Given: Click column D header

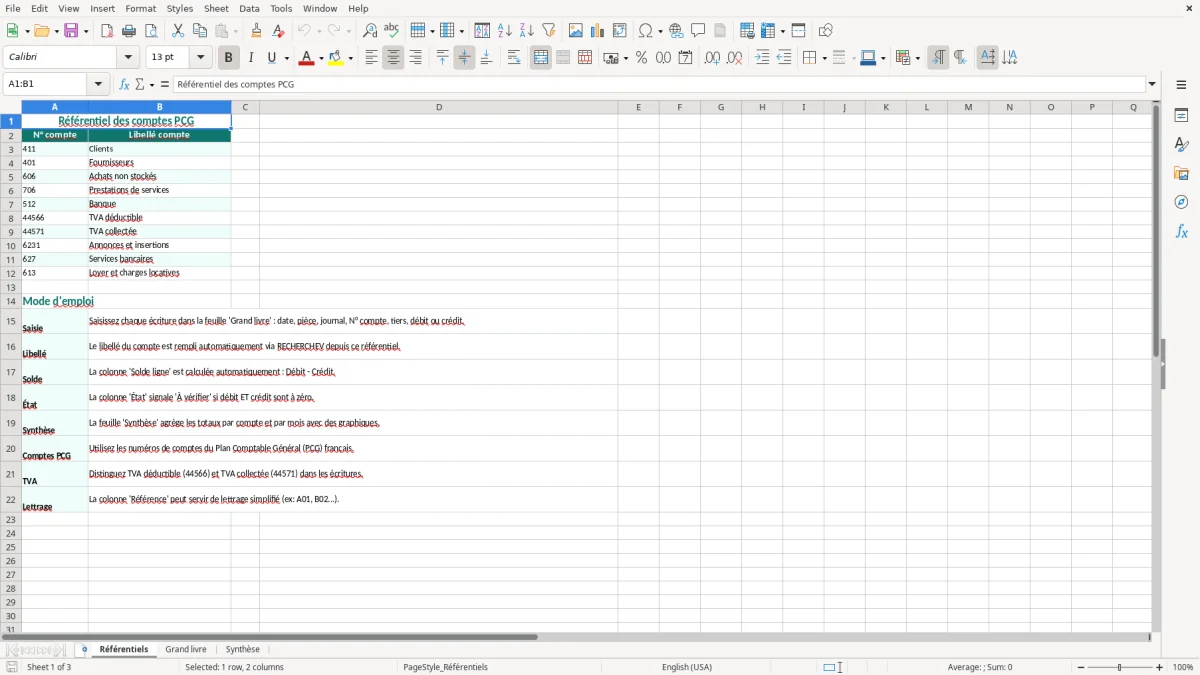Looking at the screenshot, I should tap(439, 107).
